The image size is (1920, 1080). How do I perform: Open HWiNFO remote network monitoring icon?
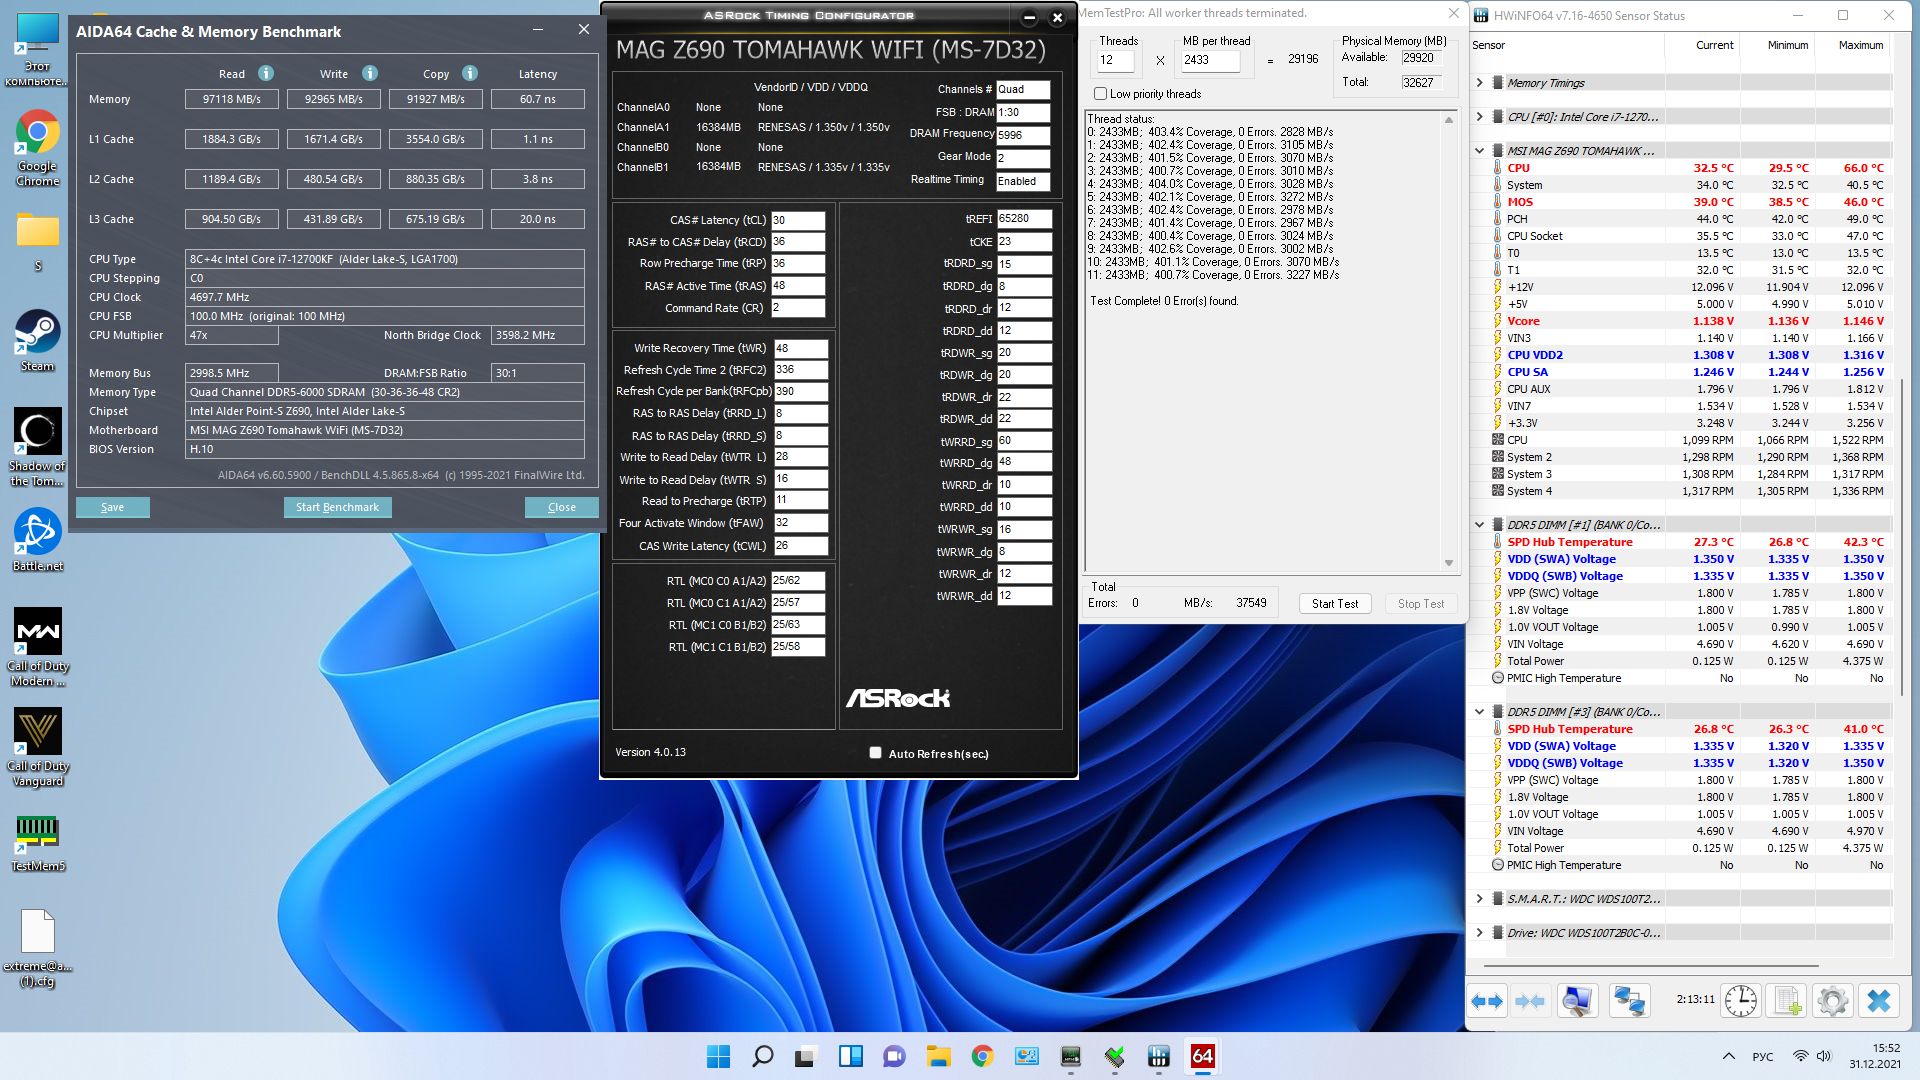(1630, 1001)
